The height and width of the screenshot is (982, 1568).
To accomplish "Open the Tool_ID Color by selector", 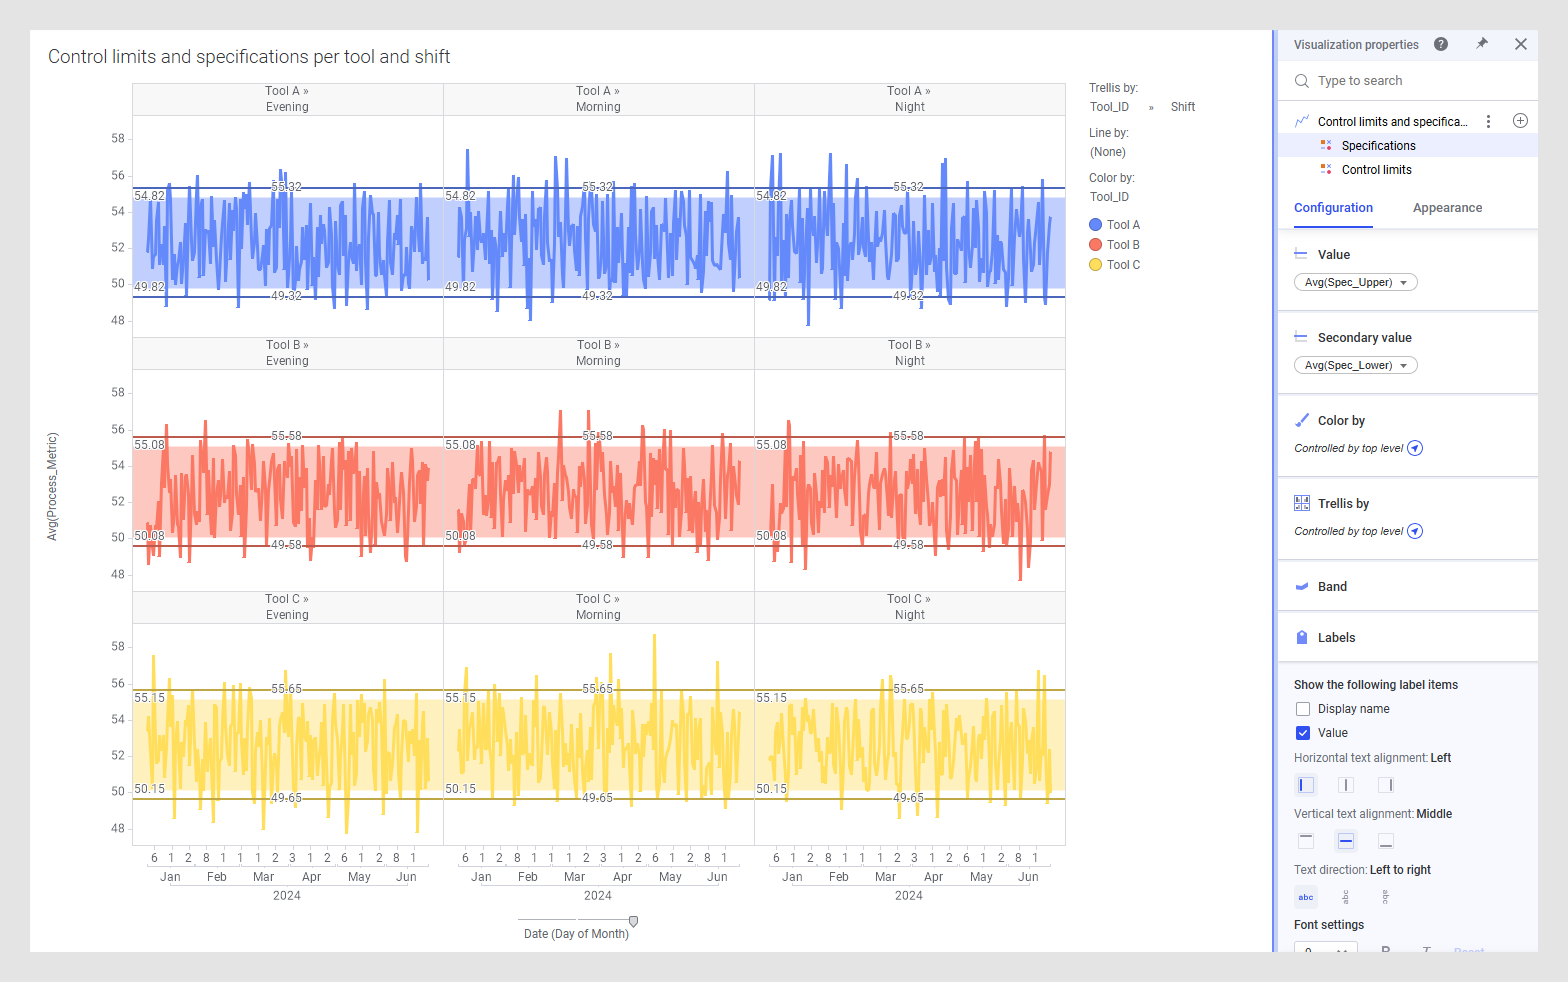I will 1109,197.
